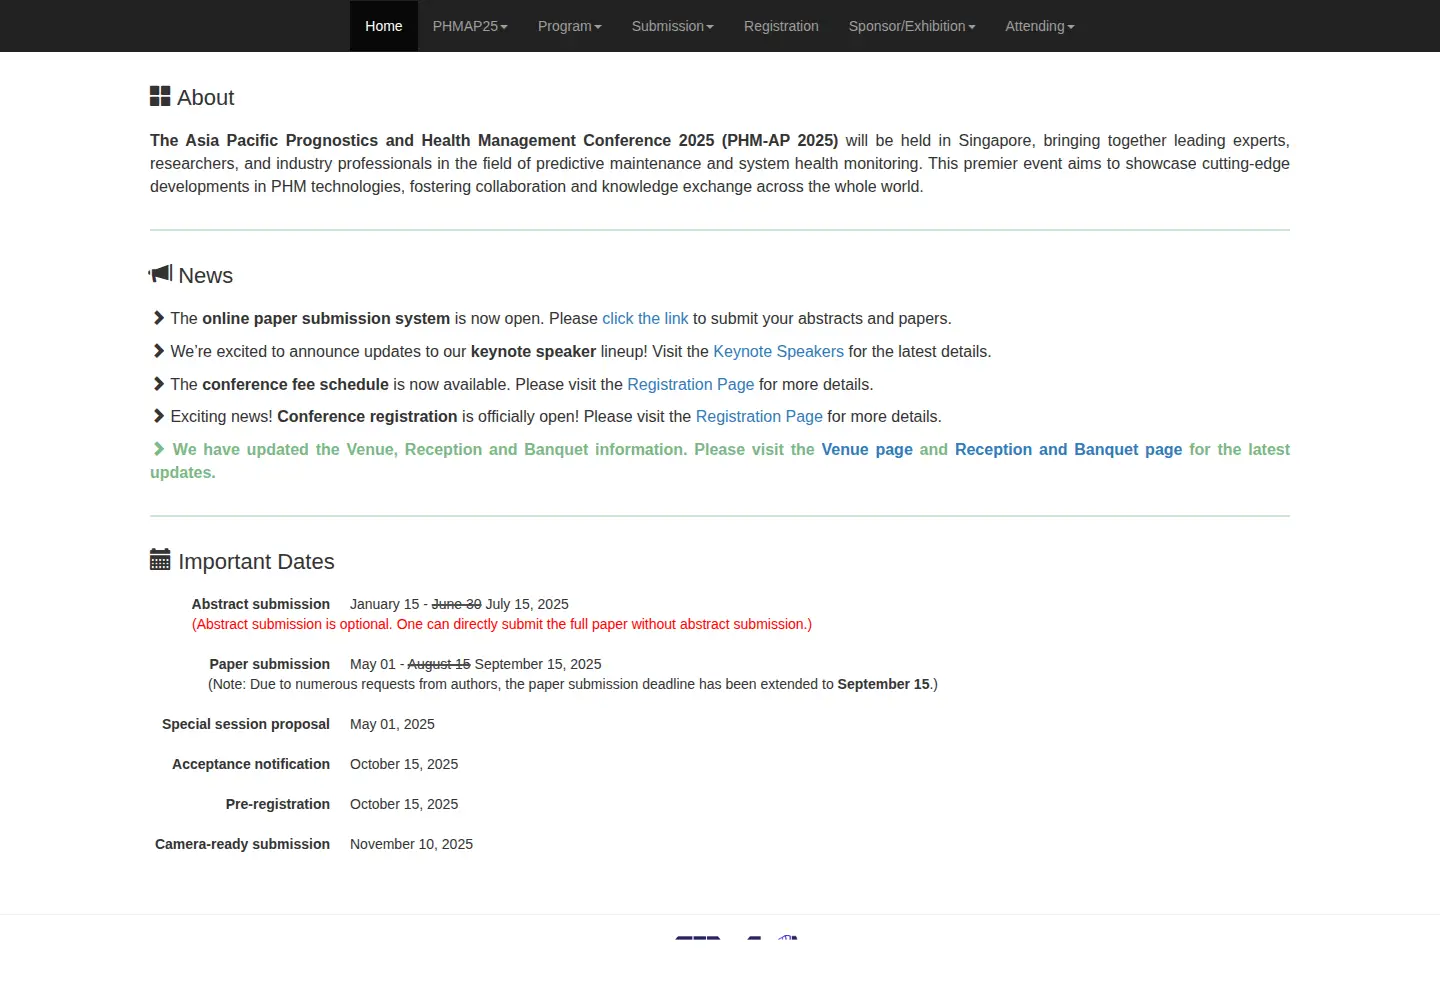
Task: Open the Submission dropdown menu
Action: (673, 26)
